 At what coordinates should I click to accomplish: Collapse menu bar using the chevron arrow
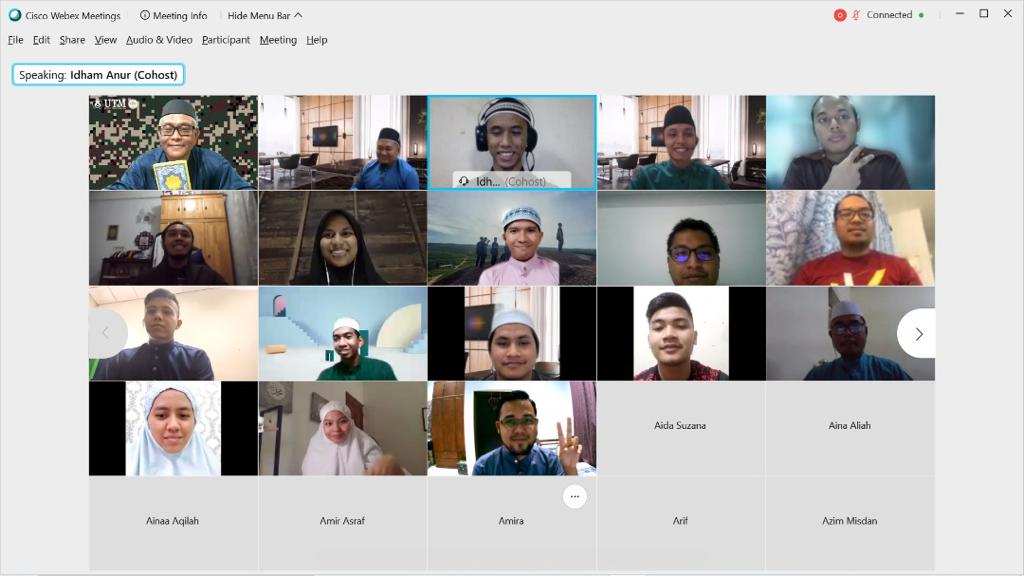click(298, 15)
